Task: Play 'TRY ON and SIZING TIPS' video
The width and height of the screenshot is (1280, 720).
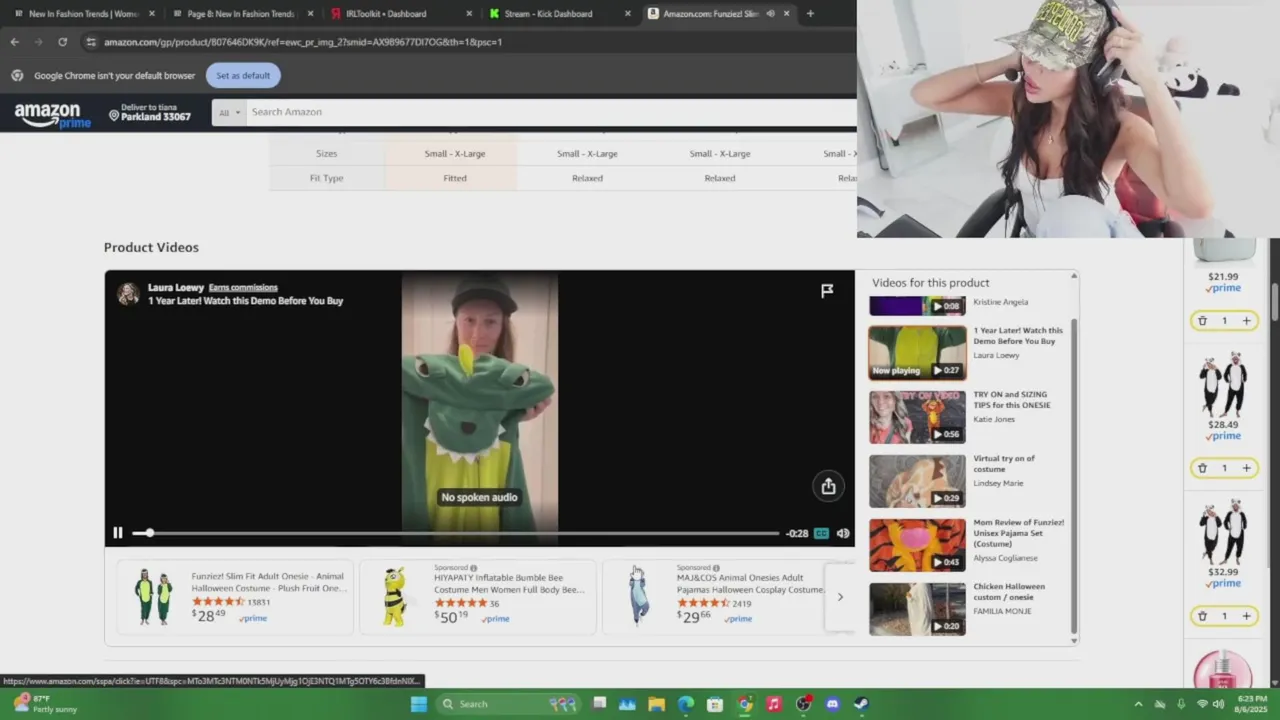Action: point(917,417)
